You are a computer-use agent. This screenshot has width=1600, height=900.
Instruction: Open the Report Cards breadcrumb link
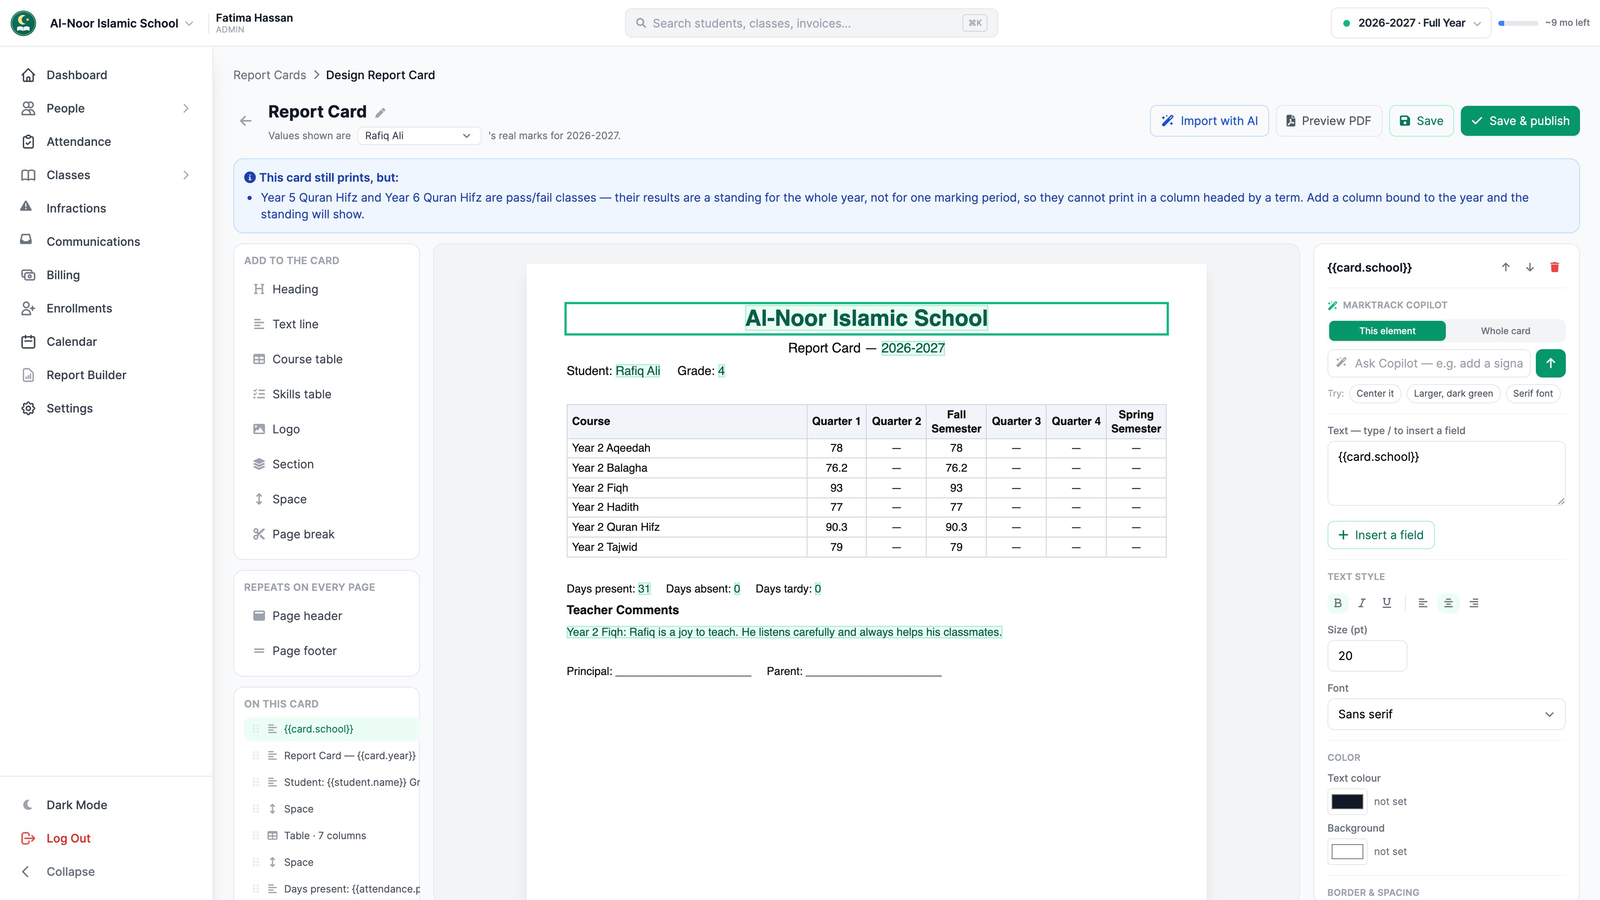coord(270,75)
